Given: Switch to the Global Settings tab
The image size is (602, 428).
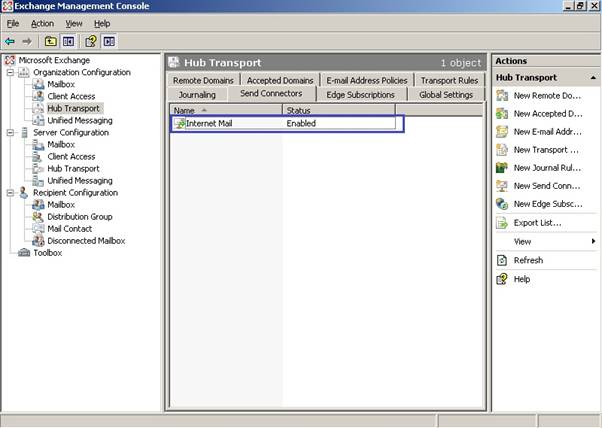Looking at the screenshot, I should pos(446,95).
